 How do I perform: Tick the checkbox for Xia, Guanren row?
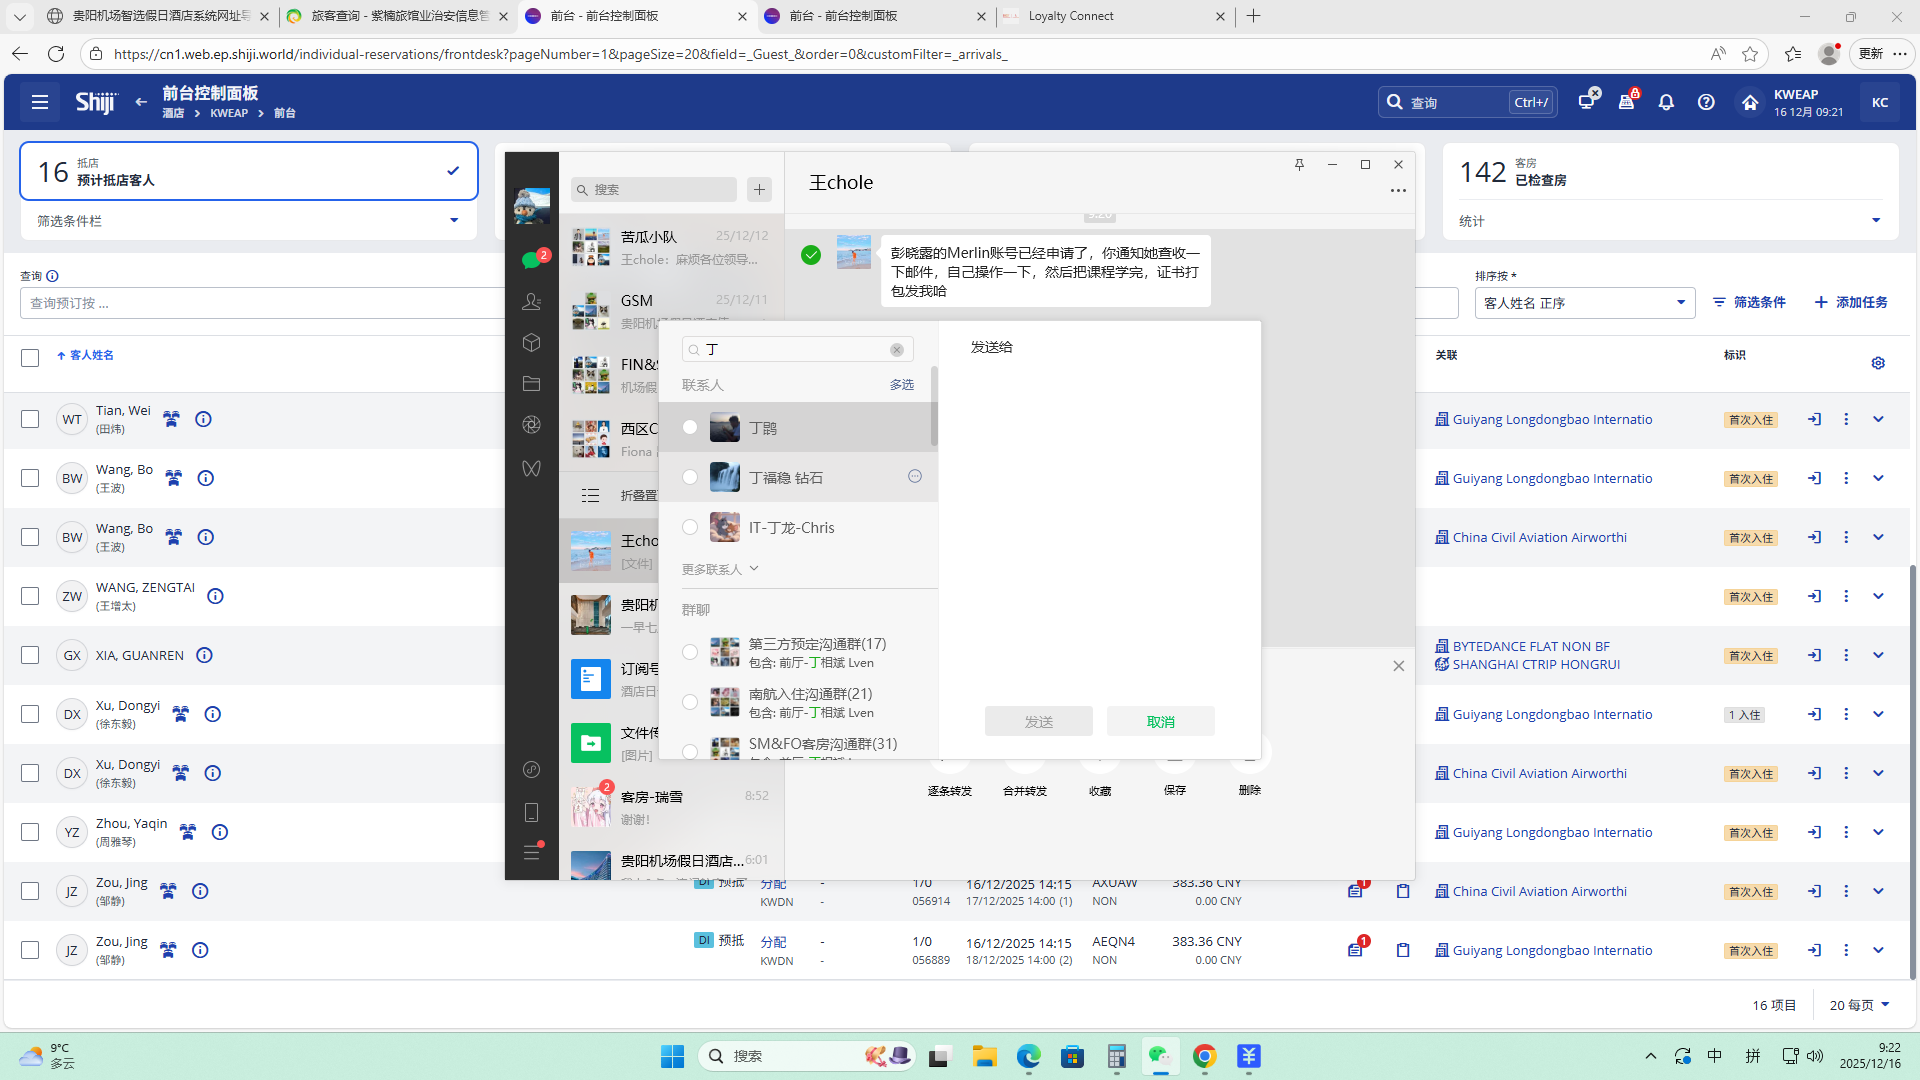click(x=30, y=655)
